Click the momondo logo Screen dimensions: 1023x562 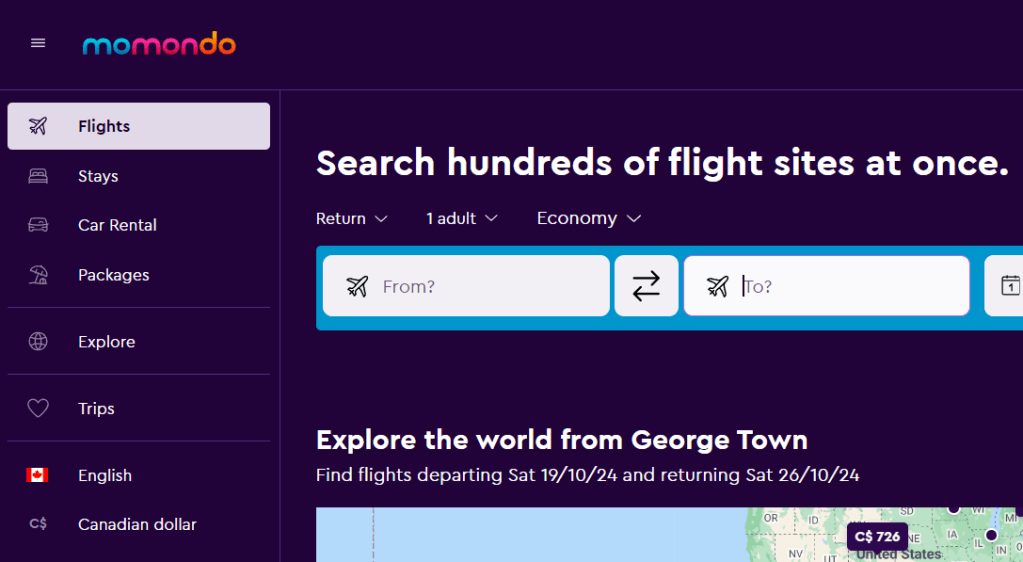[x=159, y=44]
